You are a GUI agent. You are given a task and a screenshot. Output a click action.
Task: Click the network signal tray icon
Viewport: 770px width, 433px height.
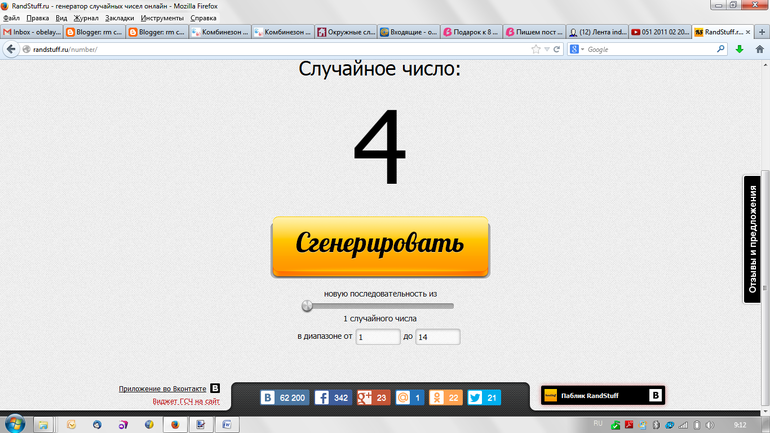(683, 425)
